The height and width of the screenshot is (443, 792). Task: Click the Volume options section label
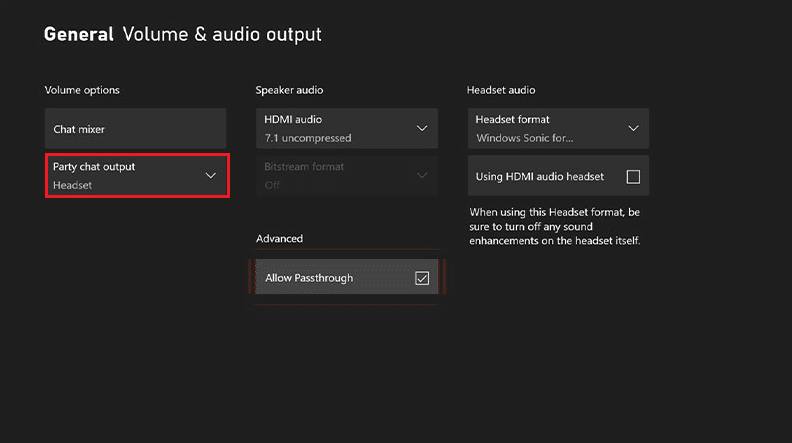82,90
